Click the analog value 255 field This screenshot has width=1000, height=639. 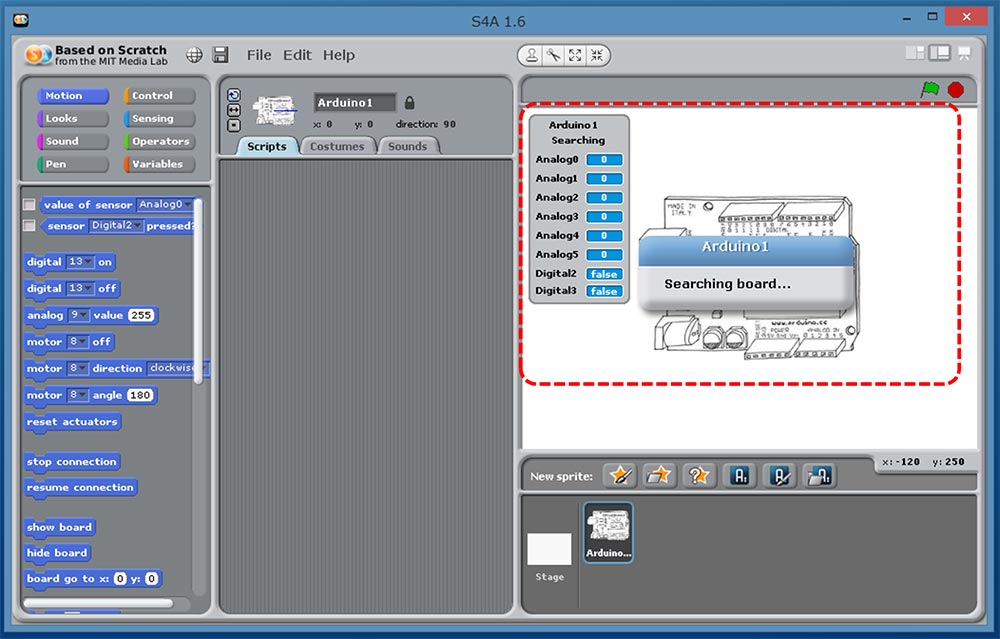141,315
